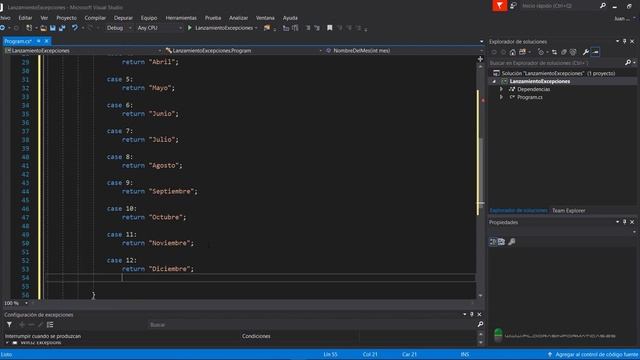Click the Open File folder icon
640x360 pixels.
pos(43,28)
